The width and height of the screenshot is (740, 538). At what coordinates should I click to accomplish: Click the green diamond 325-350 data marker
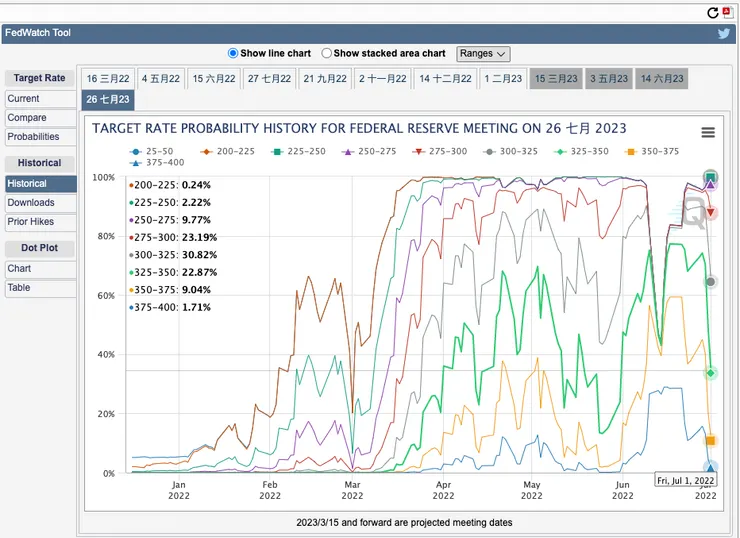click(x=710, y=373)
